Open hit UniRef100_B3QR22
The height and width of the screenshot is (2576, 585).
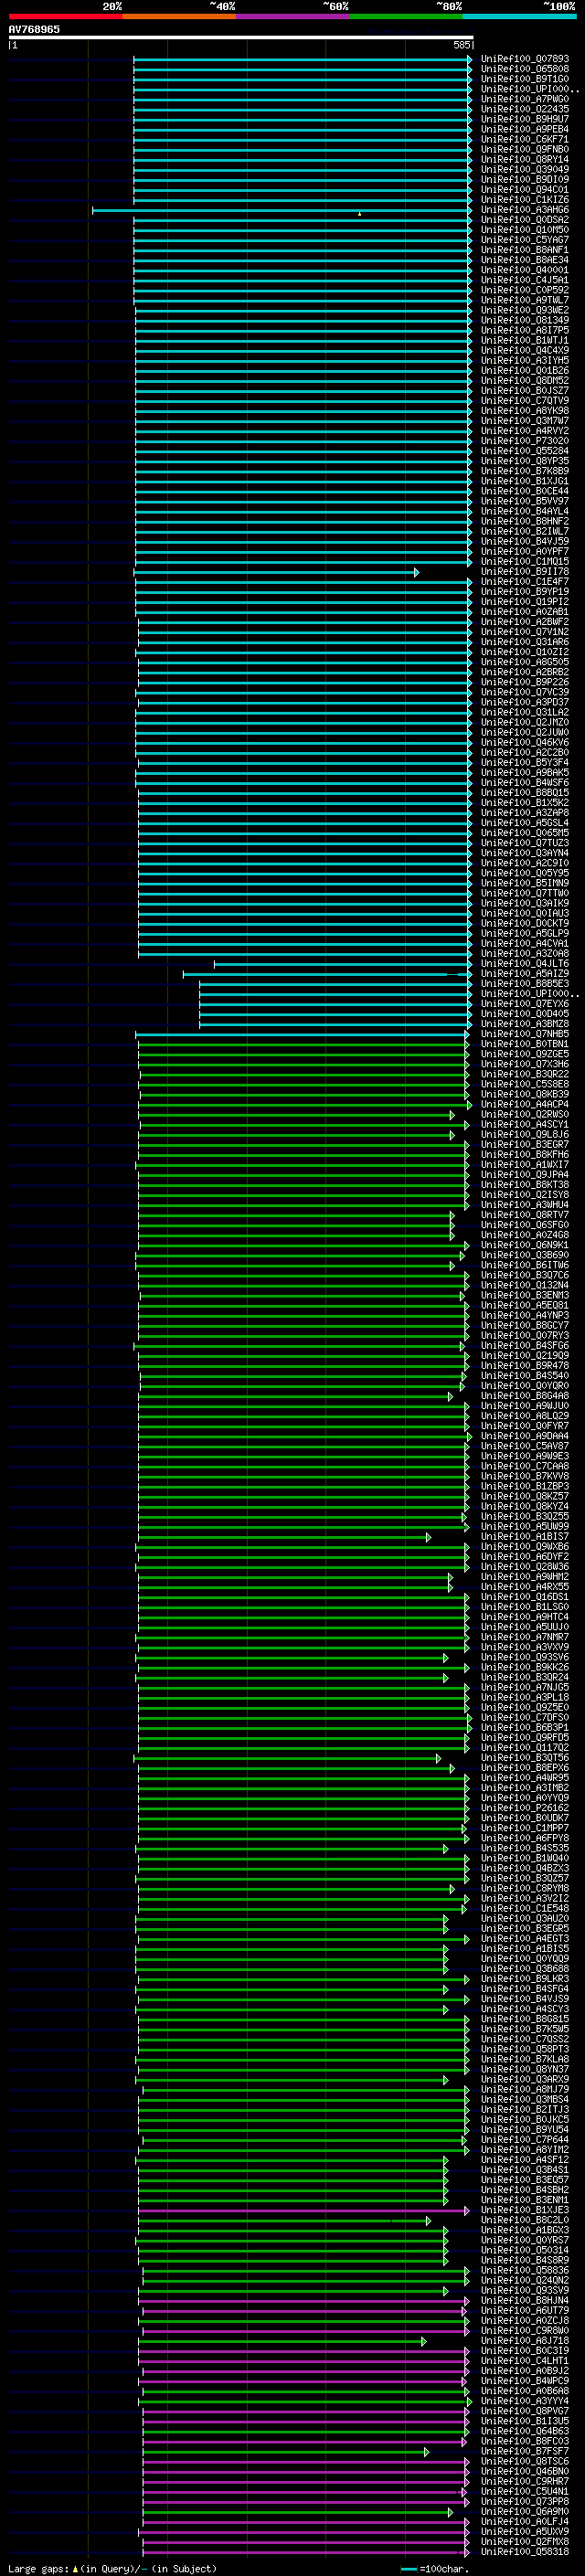tap(525, 1074)
